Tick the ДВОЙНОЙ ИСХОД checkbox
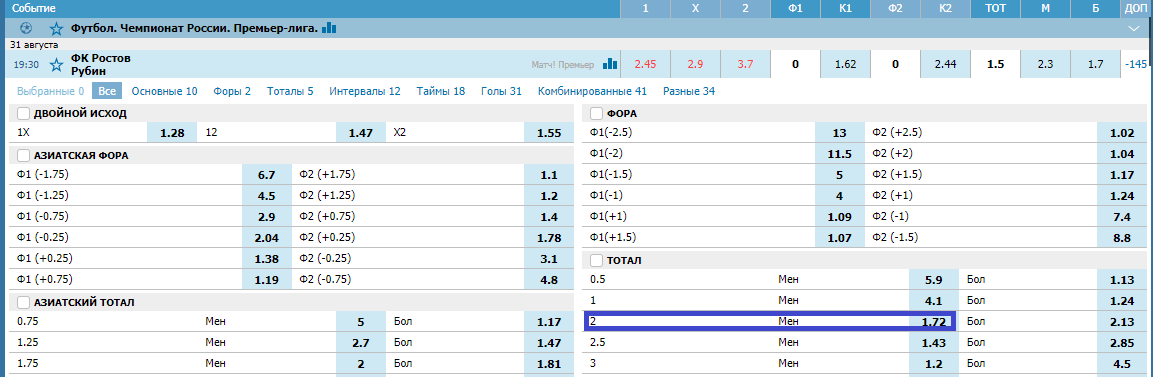The height and width of the screenshot is (377, 1153). 24,113
